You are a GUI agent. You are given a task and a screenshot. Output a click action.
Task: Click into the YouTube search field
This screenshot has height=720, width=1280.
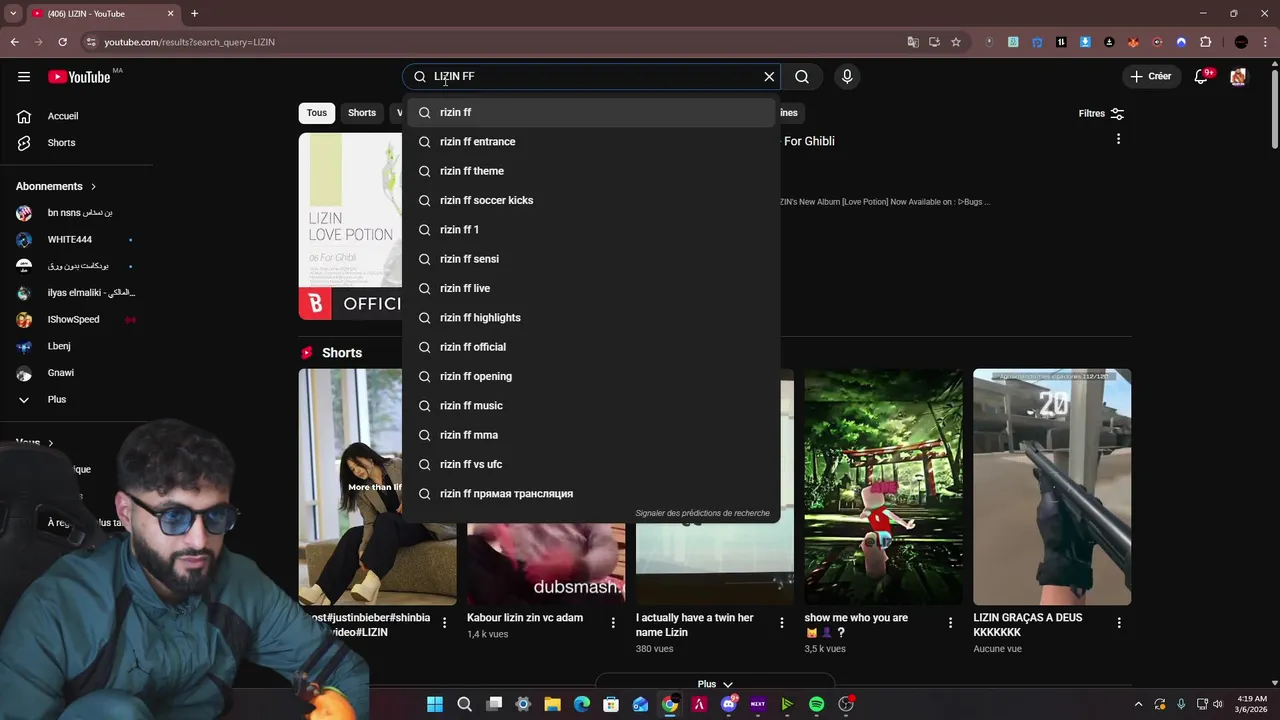tap(590, 76)
